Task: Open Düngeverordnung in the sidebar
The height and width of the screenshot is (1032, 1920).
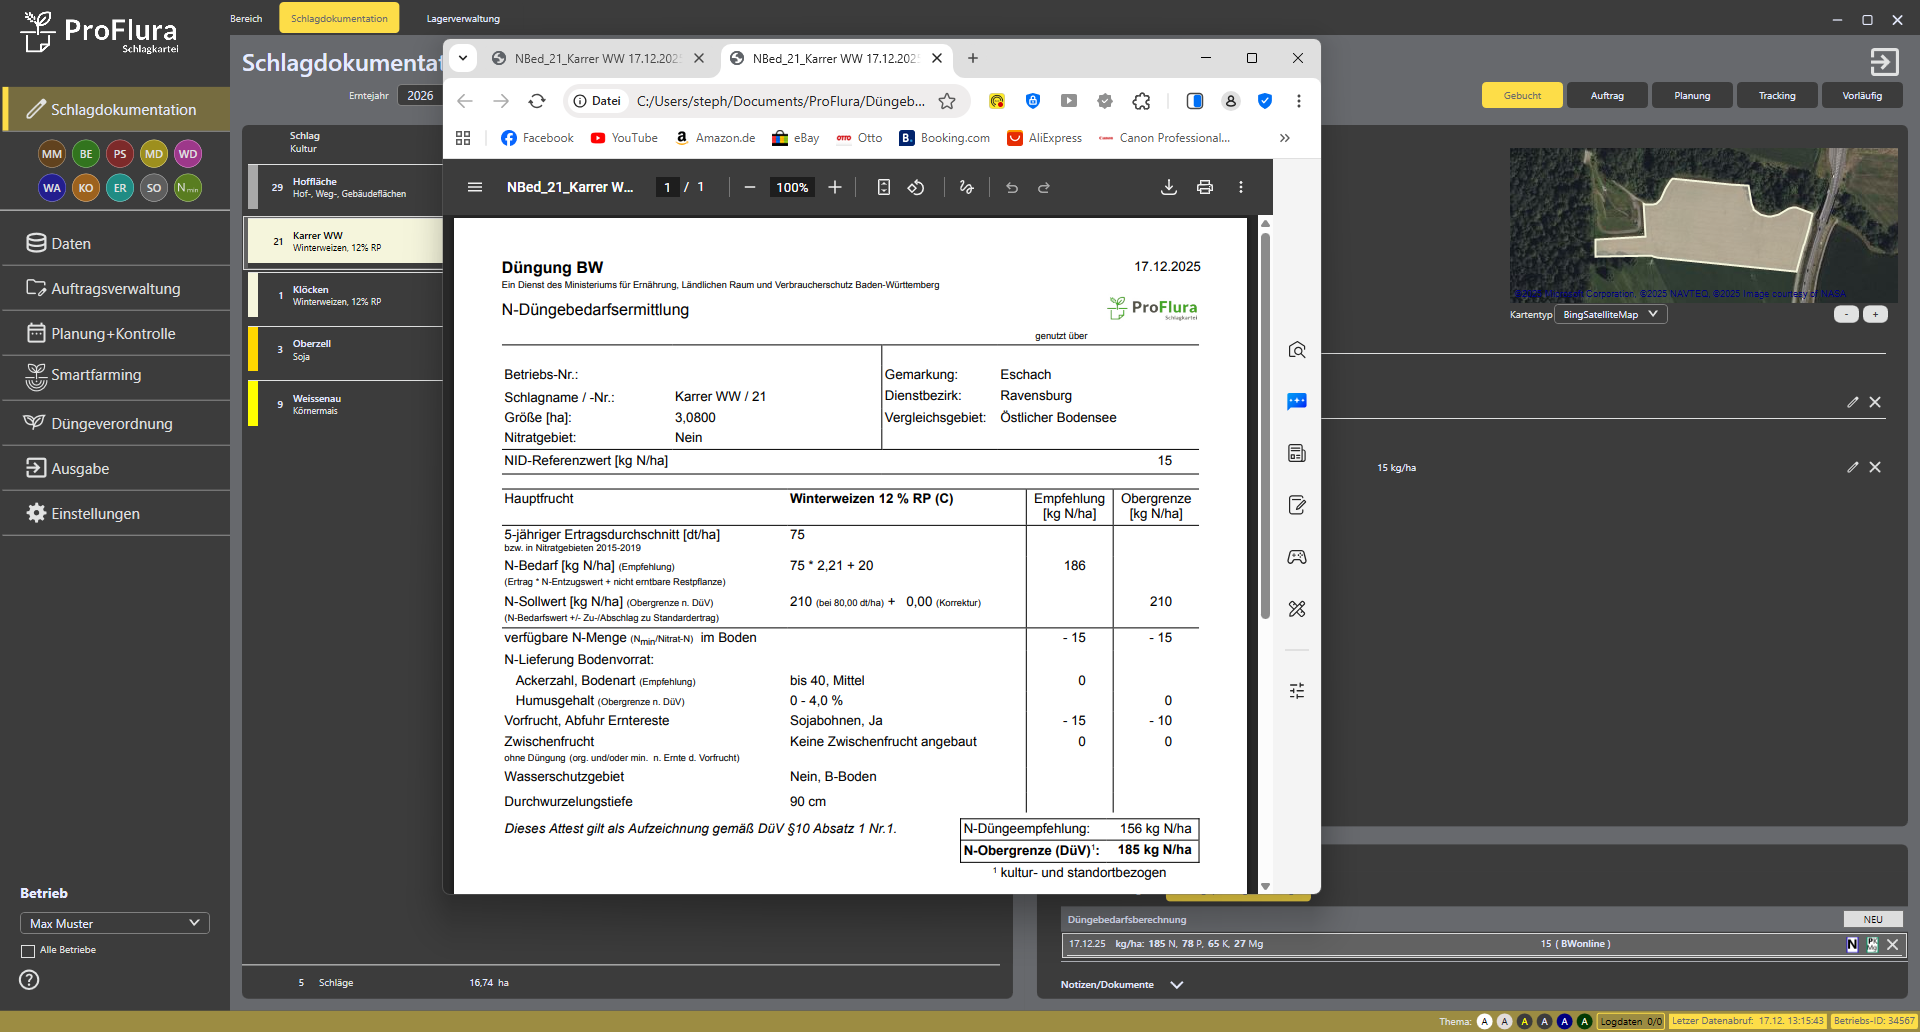Action: coord(111,424)
